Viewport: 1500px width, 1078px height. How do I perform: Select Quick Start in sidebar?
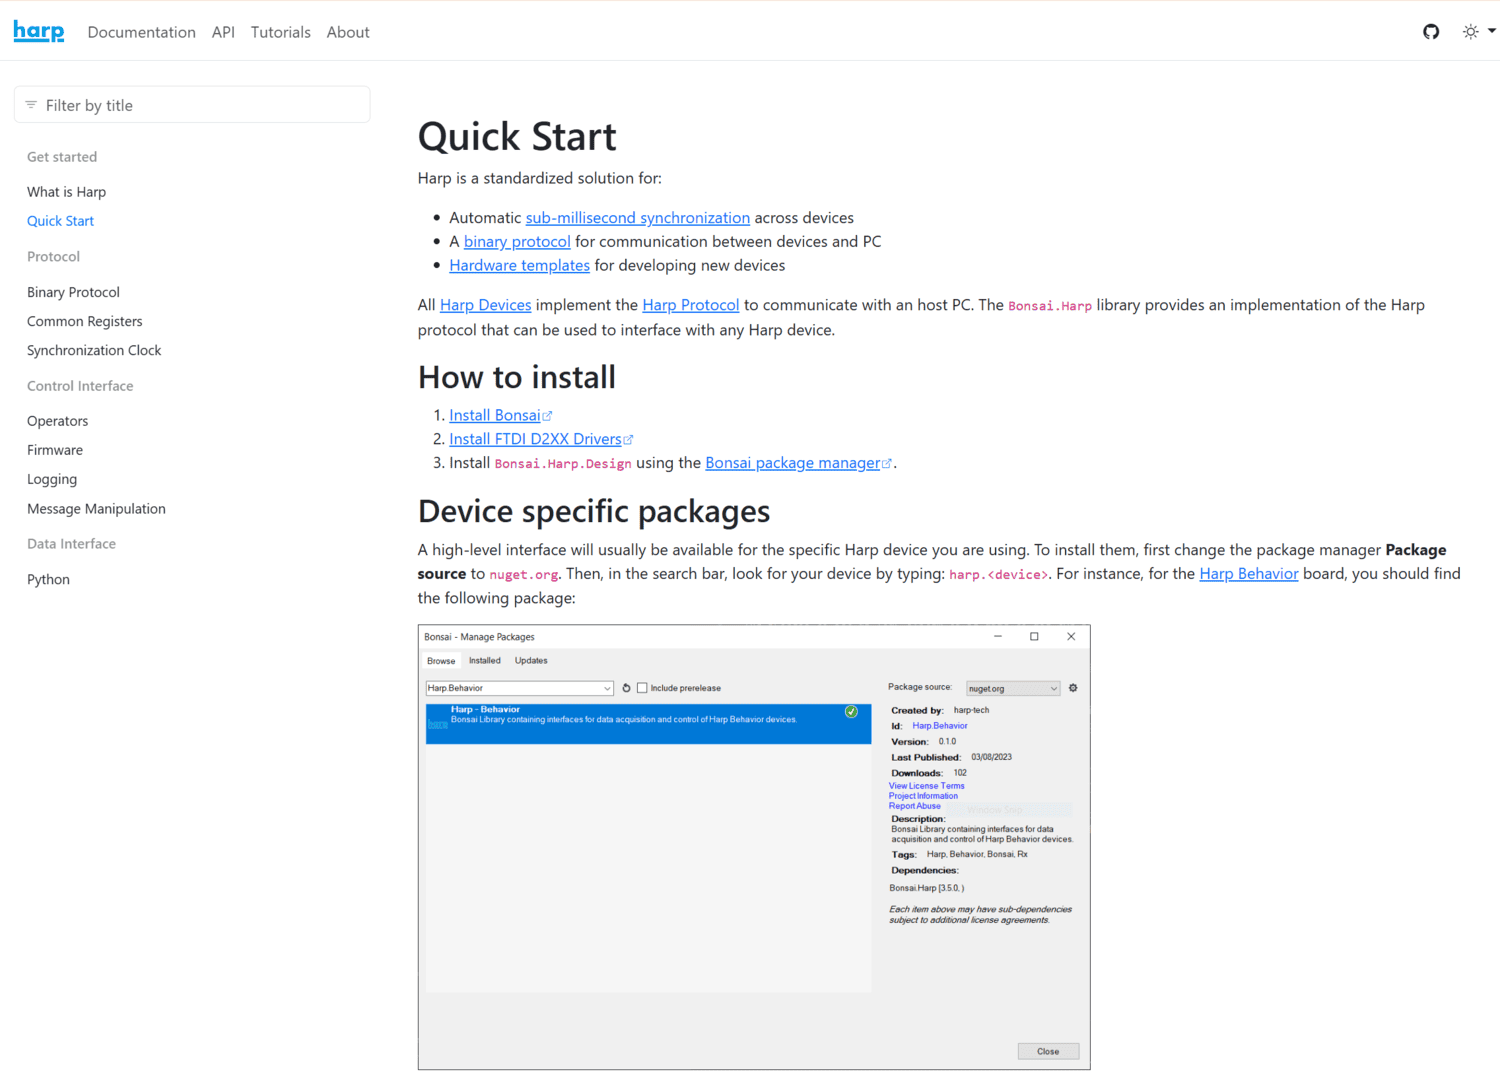tap(60, 221)
